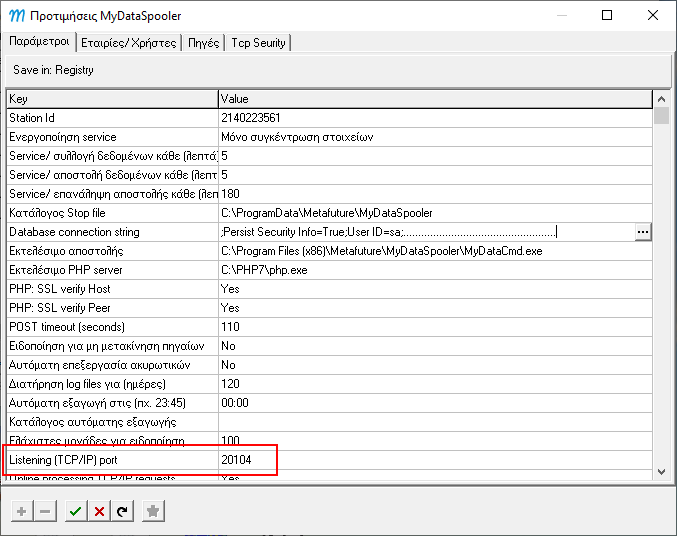This screenshot has height=536, width=677.
Task: Select PHP: SSL verify Host key
Action: pos(112,289)
